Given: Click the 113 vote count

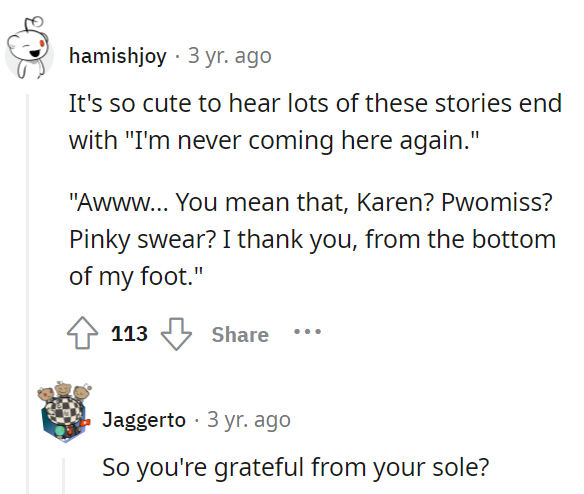Looking at the screenshot, I should pos(129,333).
